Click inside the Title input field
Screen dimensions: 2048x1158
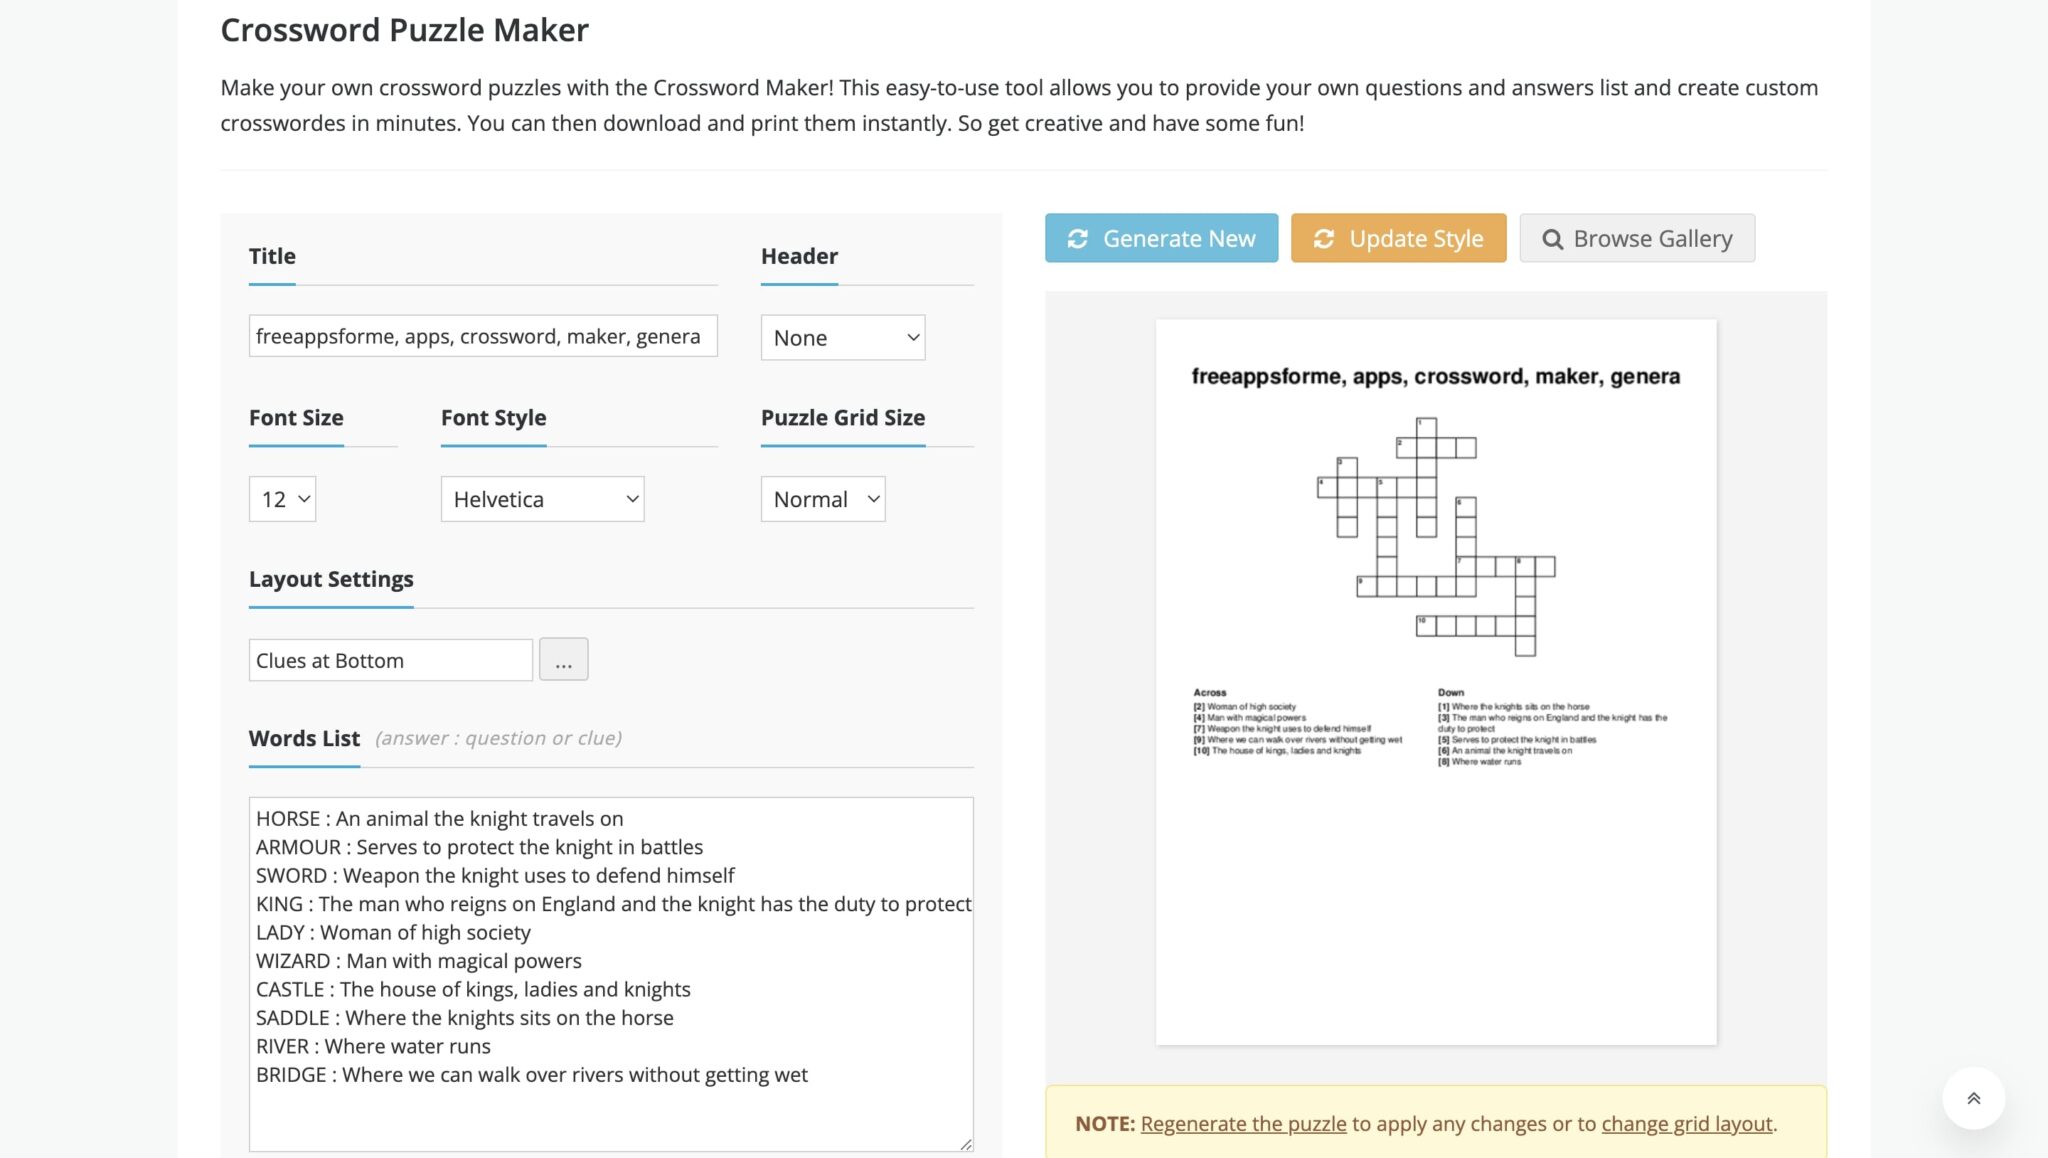pos(483,337)
